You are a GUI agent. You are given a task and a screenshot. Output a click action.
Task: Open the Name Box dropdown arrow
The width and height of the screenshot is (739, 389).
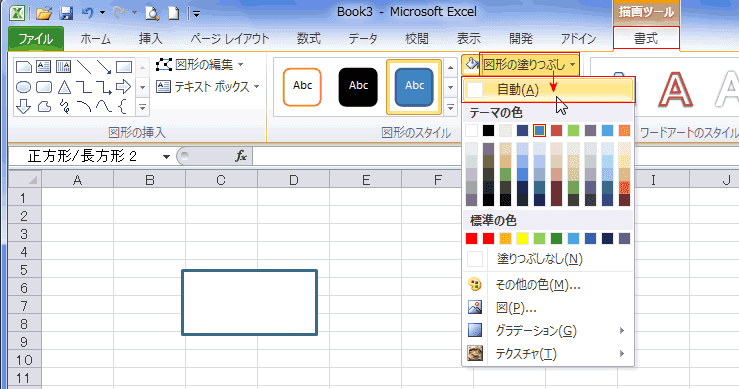tap(166, 157)
